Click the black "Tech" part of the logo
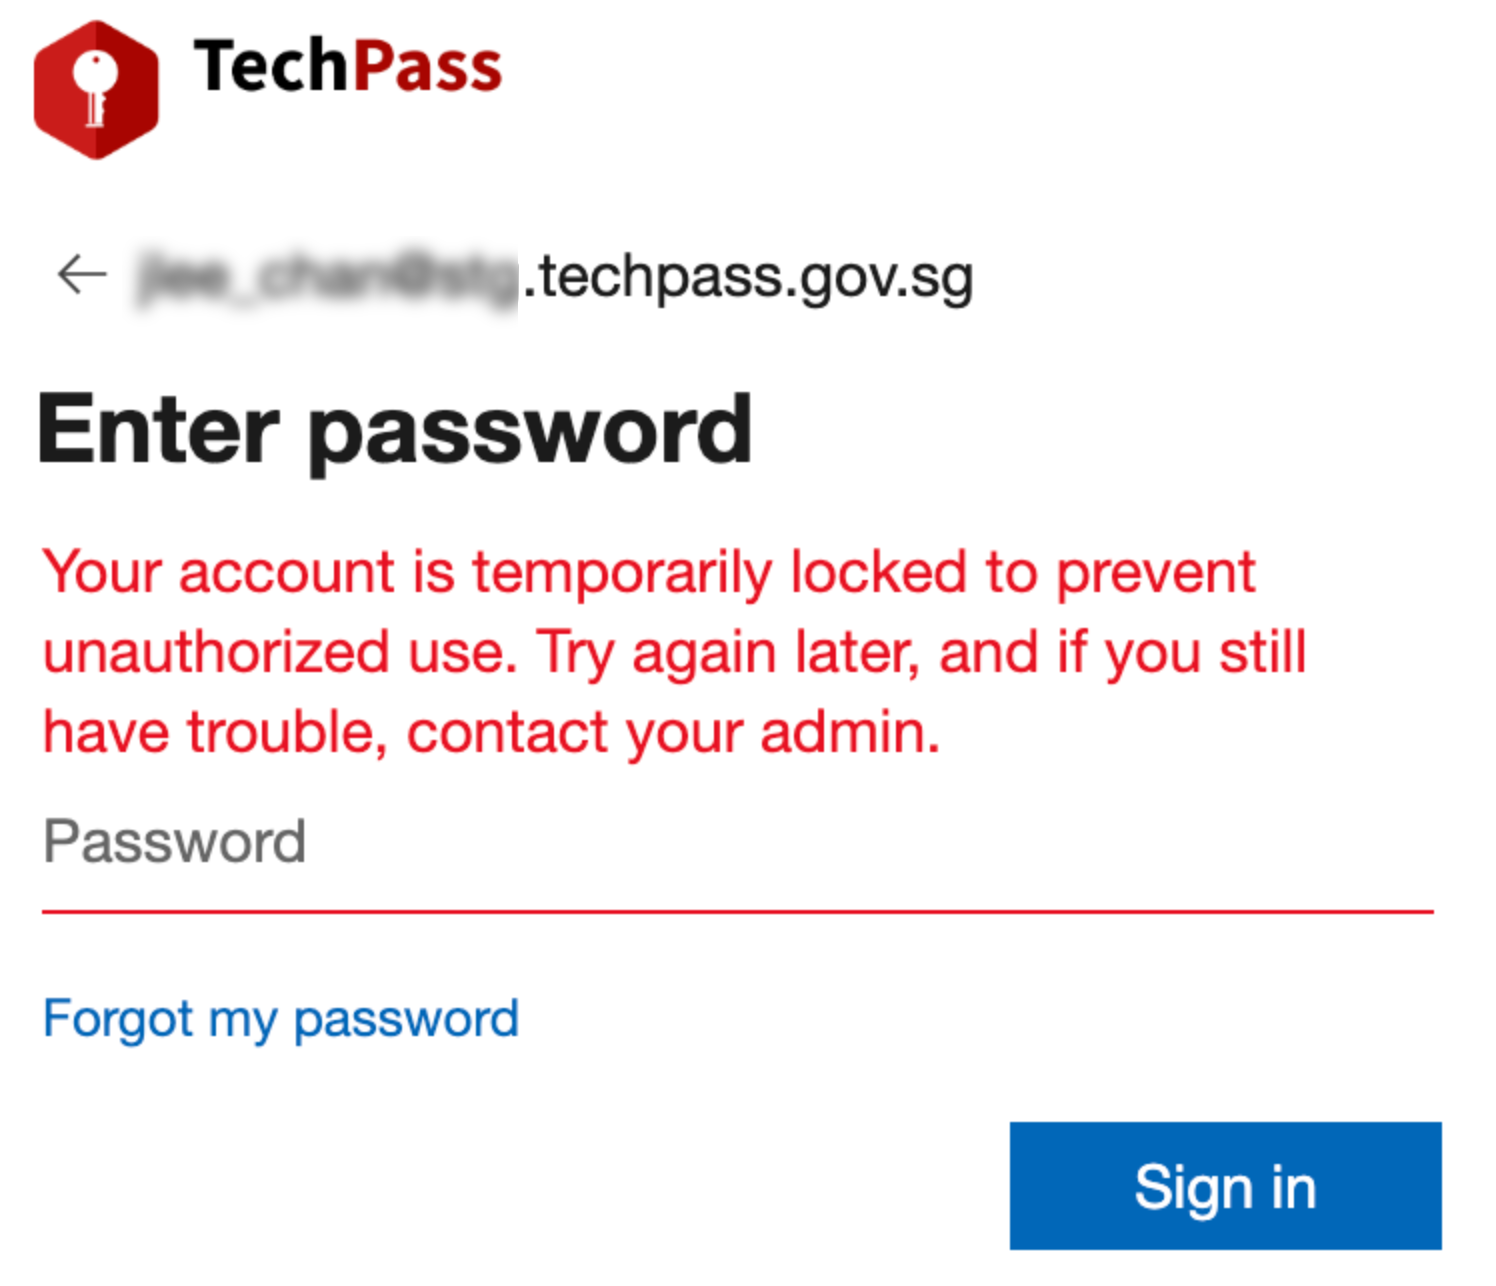This screenshot has height=1286, width=1496. coord(269,67)
